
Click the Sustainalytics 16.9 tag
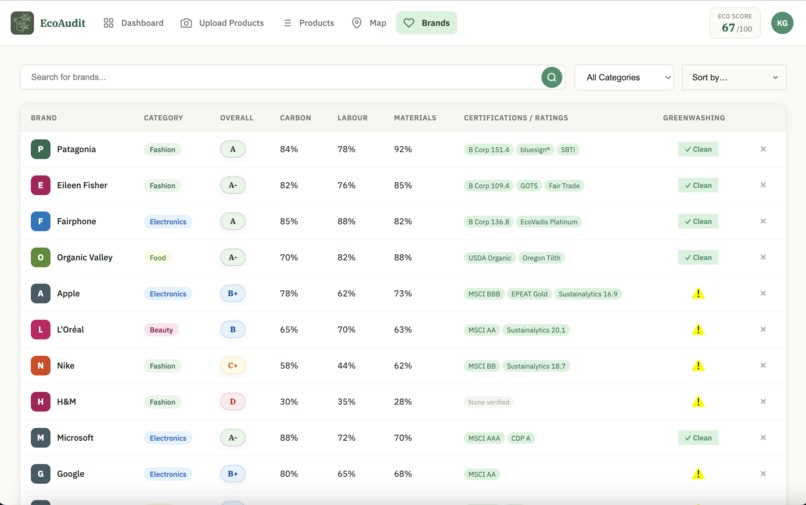click(x=588, y=294)
